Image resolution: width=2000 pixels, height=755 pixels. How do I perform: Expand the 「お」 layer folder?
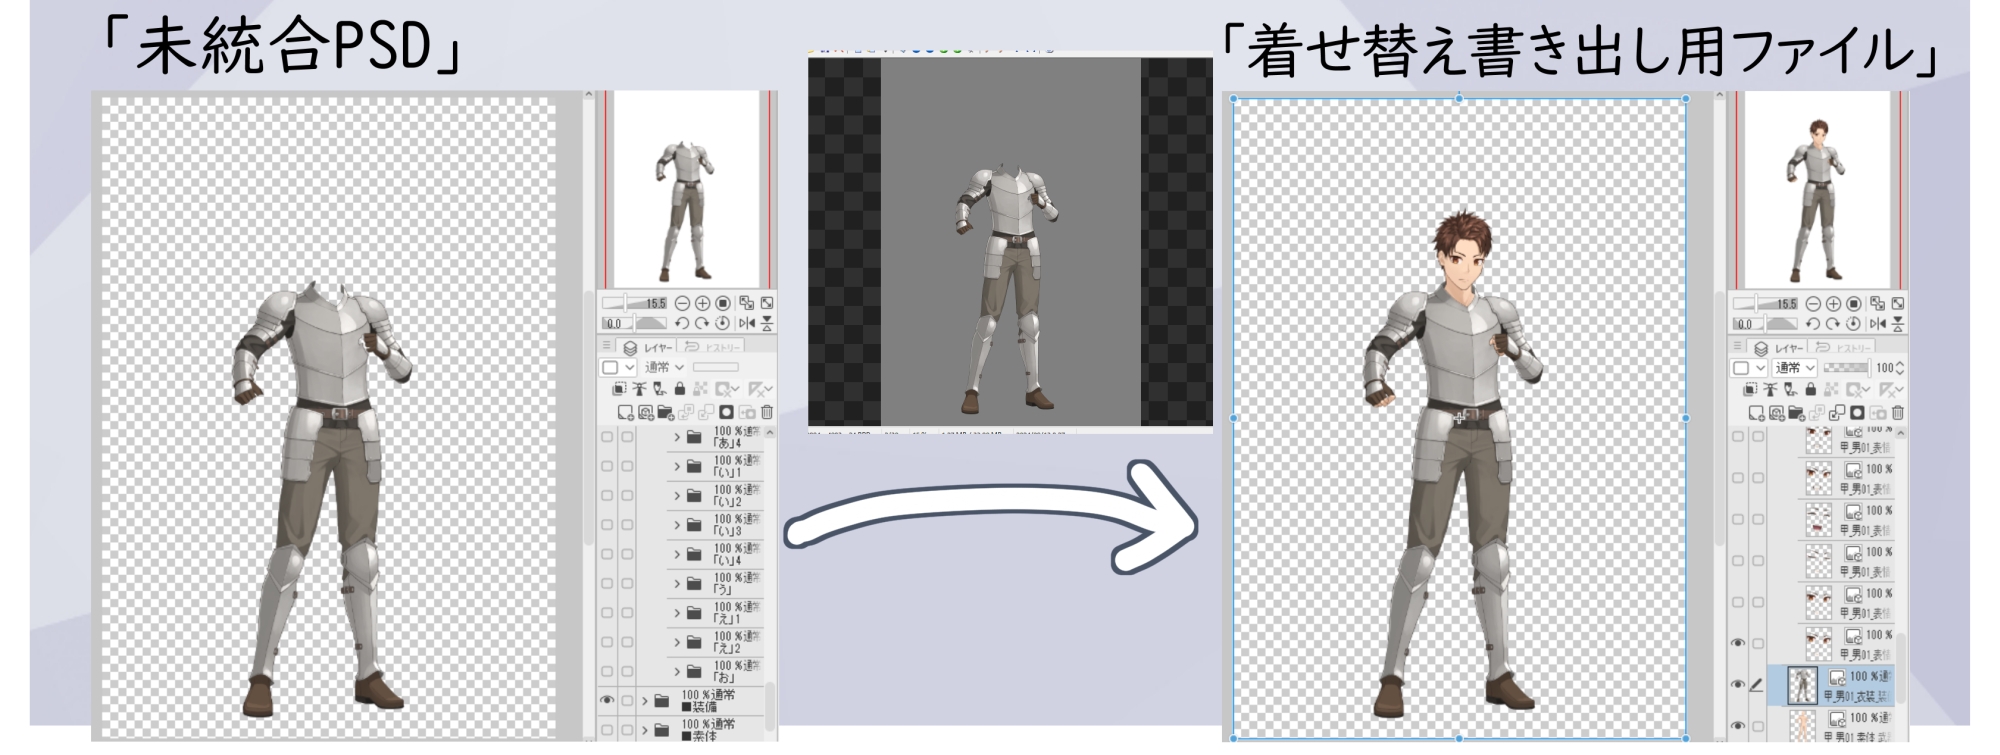(677, 671)
